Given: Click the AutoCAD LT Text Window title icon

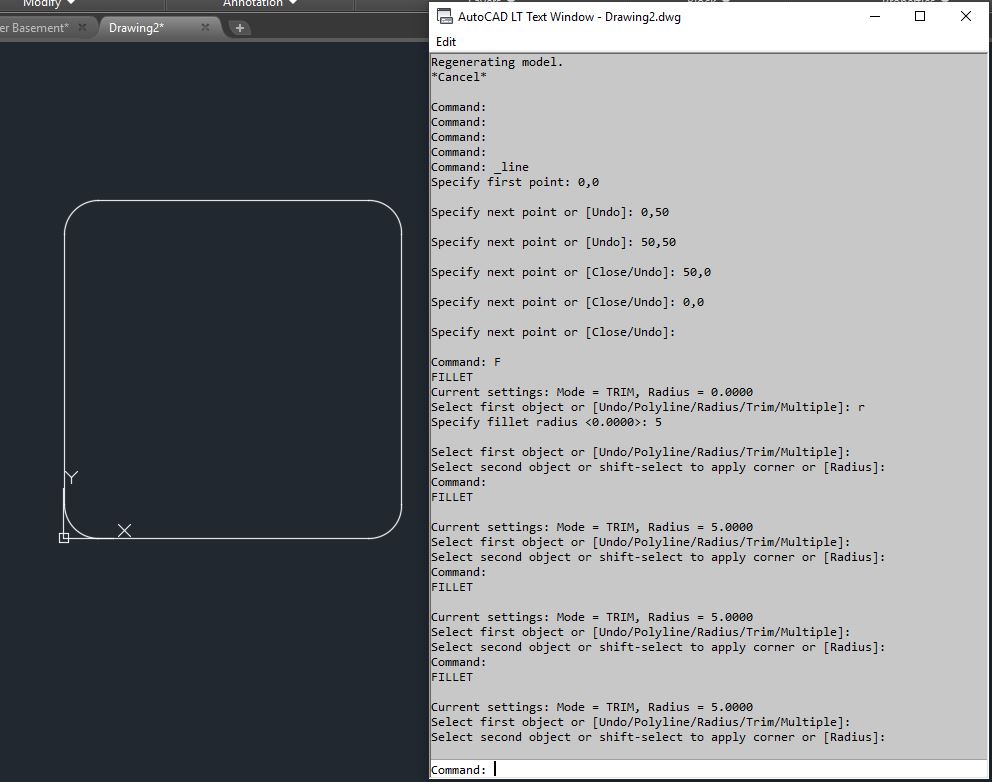Looking at the screenshot, I should click(445, 16).
